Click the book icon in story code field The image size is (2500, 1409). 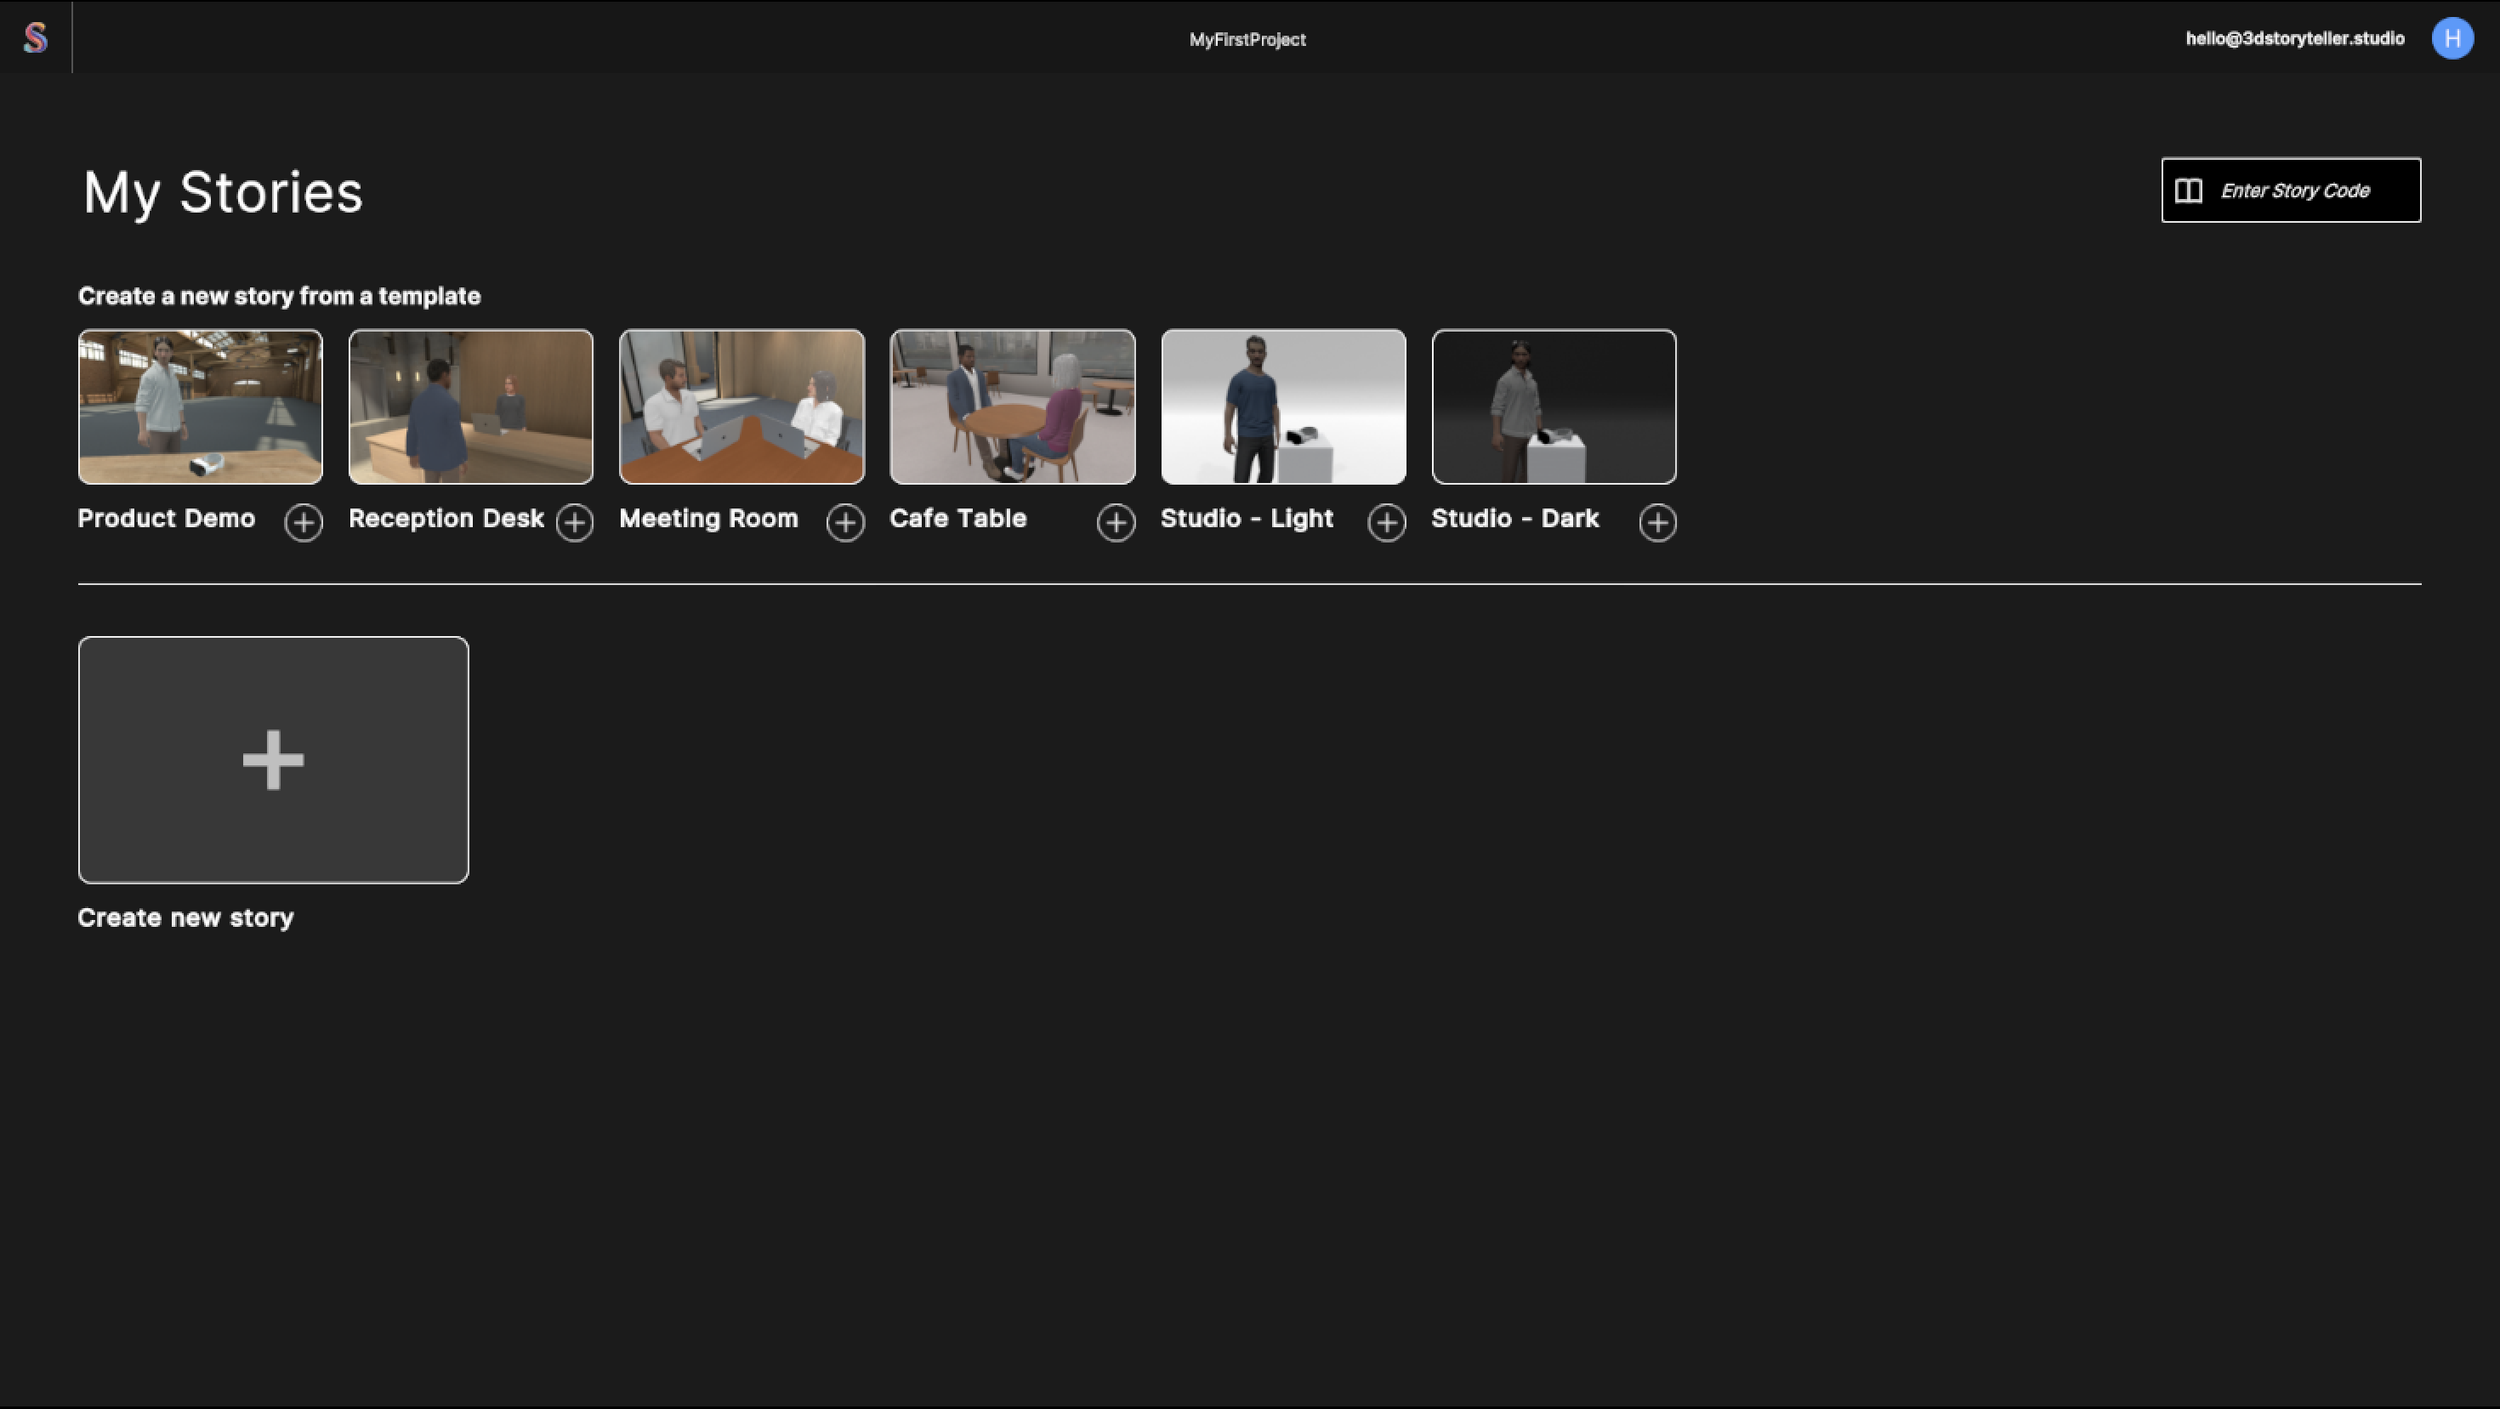pyautogui.click(x=2188, y=191)
